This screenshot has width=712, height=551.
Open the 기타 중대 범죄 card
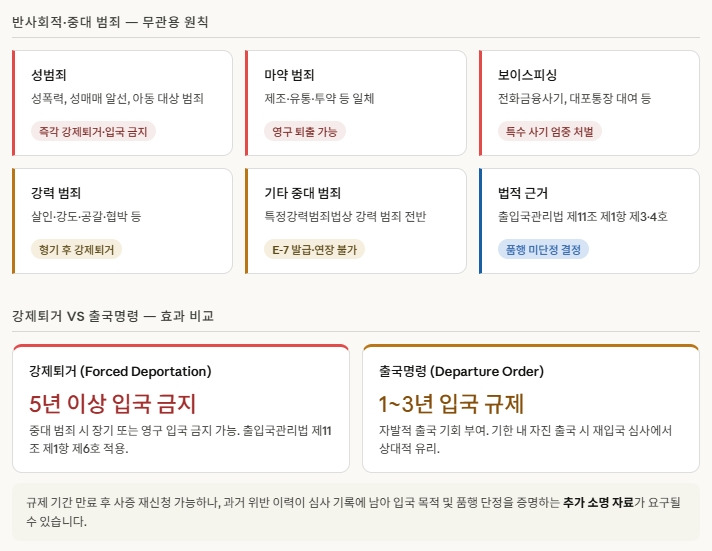click(x=356, y=221)
